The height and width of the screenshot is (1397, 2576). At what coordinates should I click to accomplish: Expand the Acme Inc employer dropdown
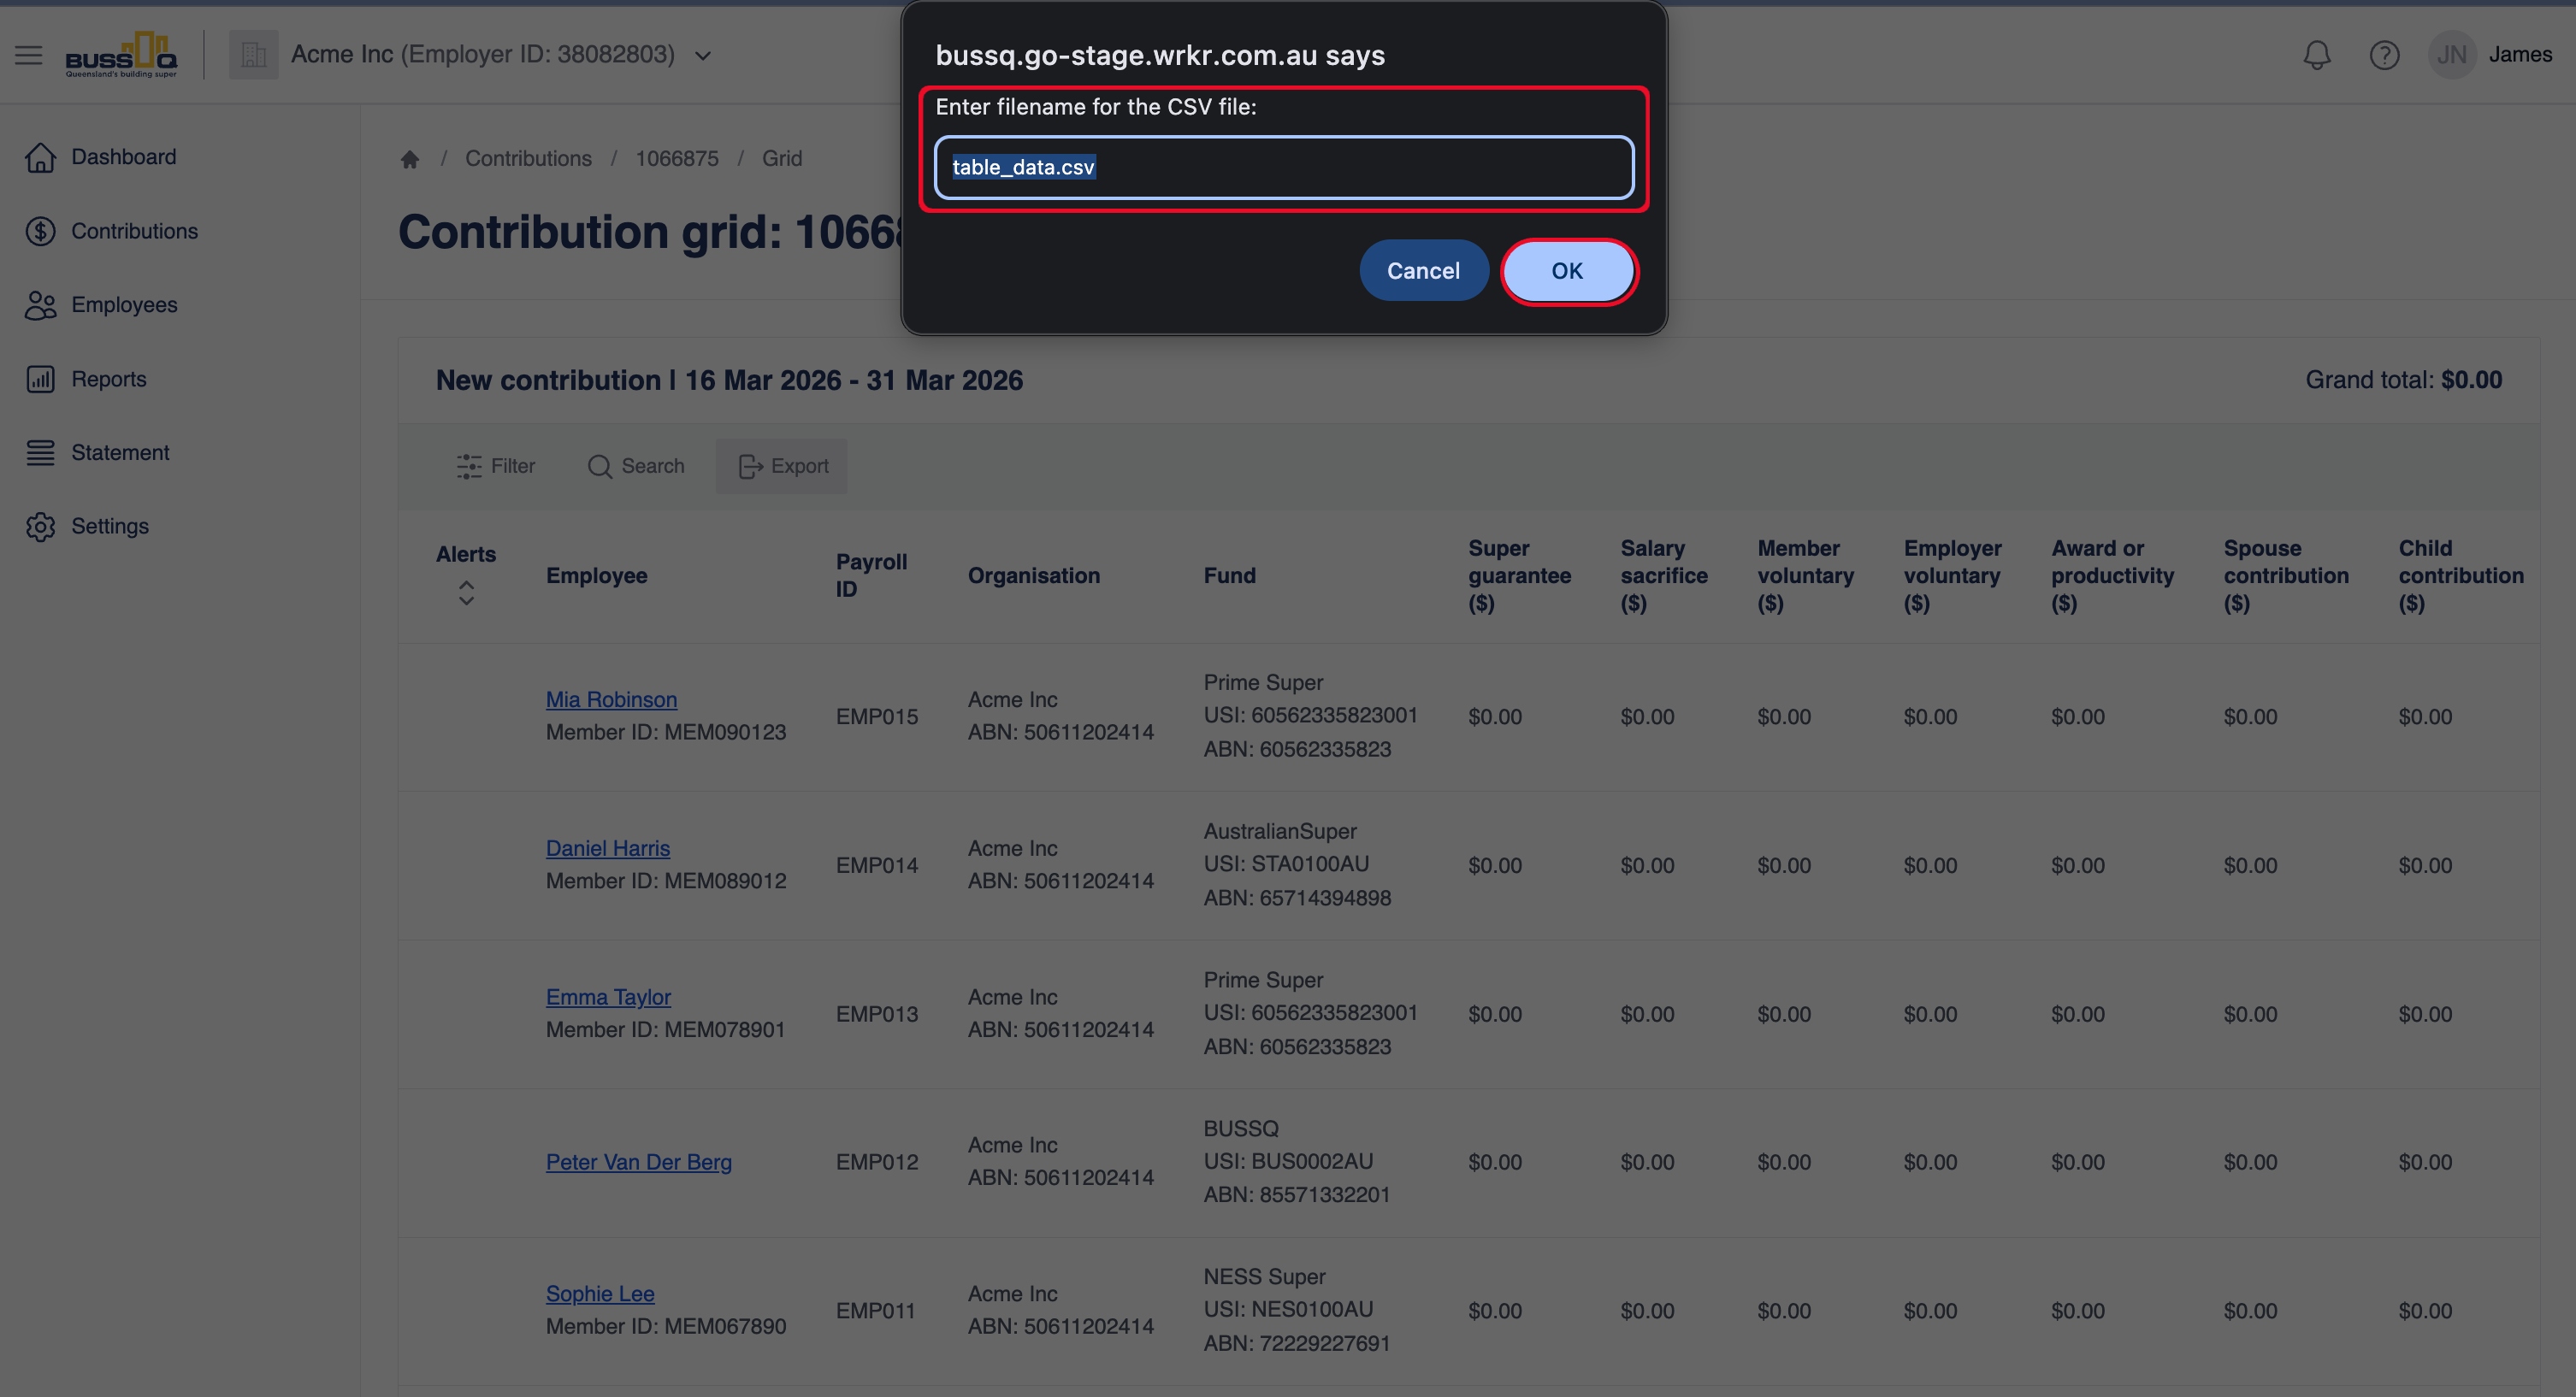coord(702,56)
